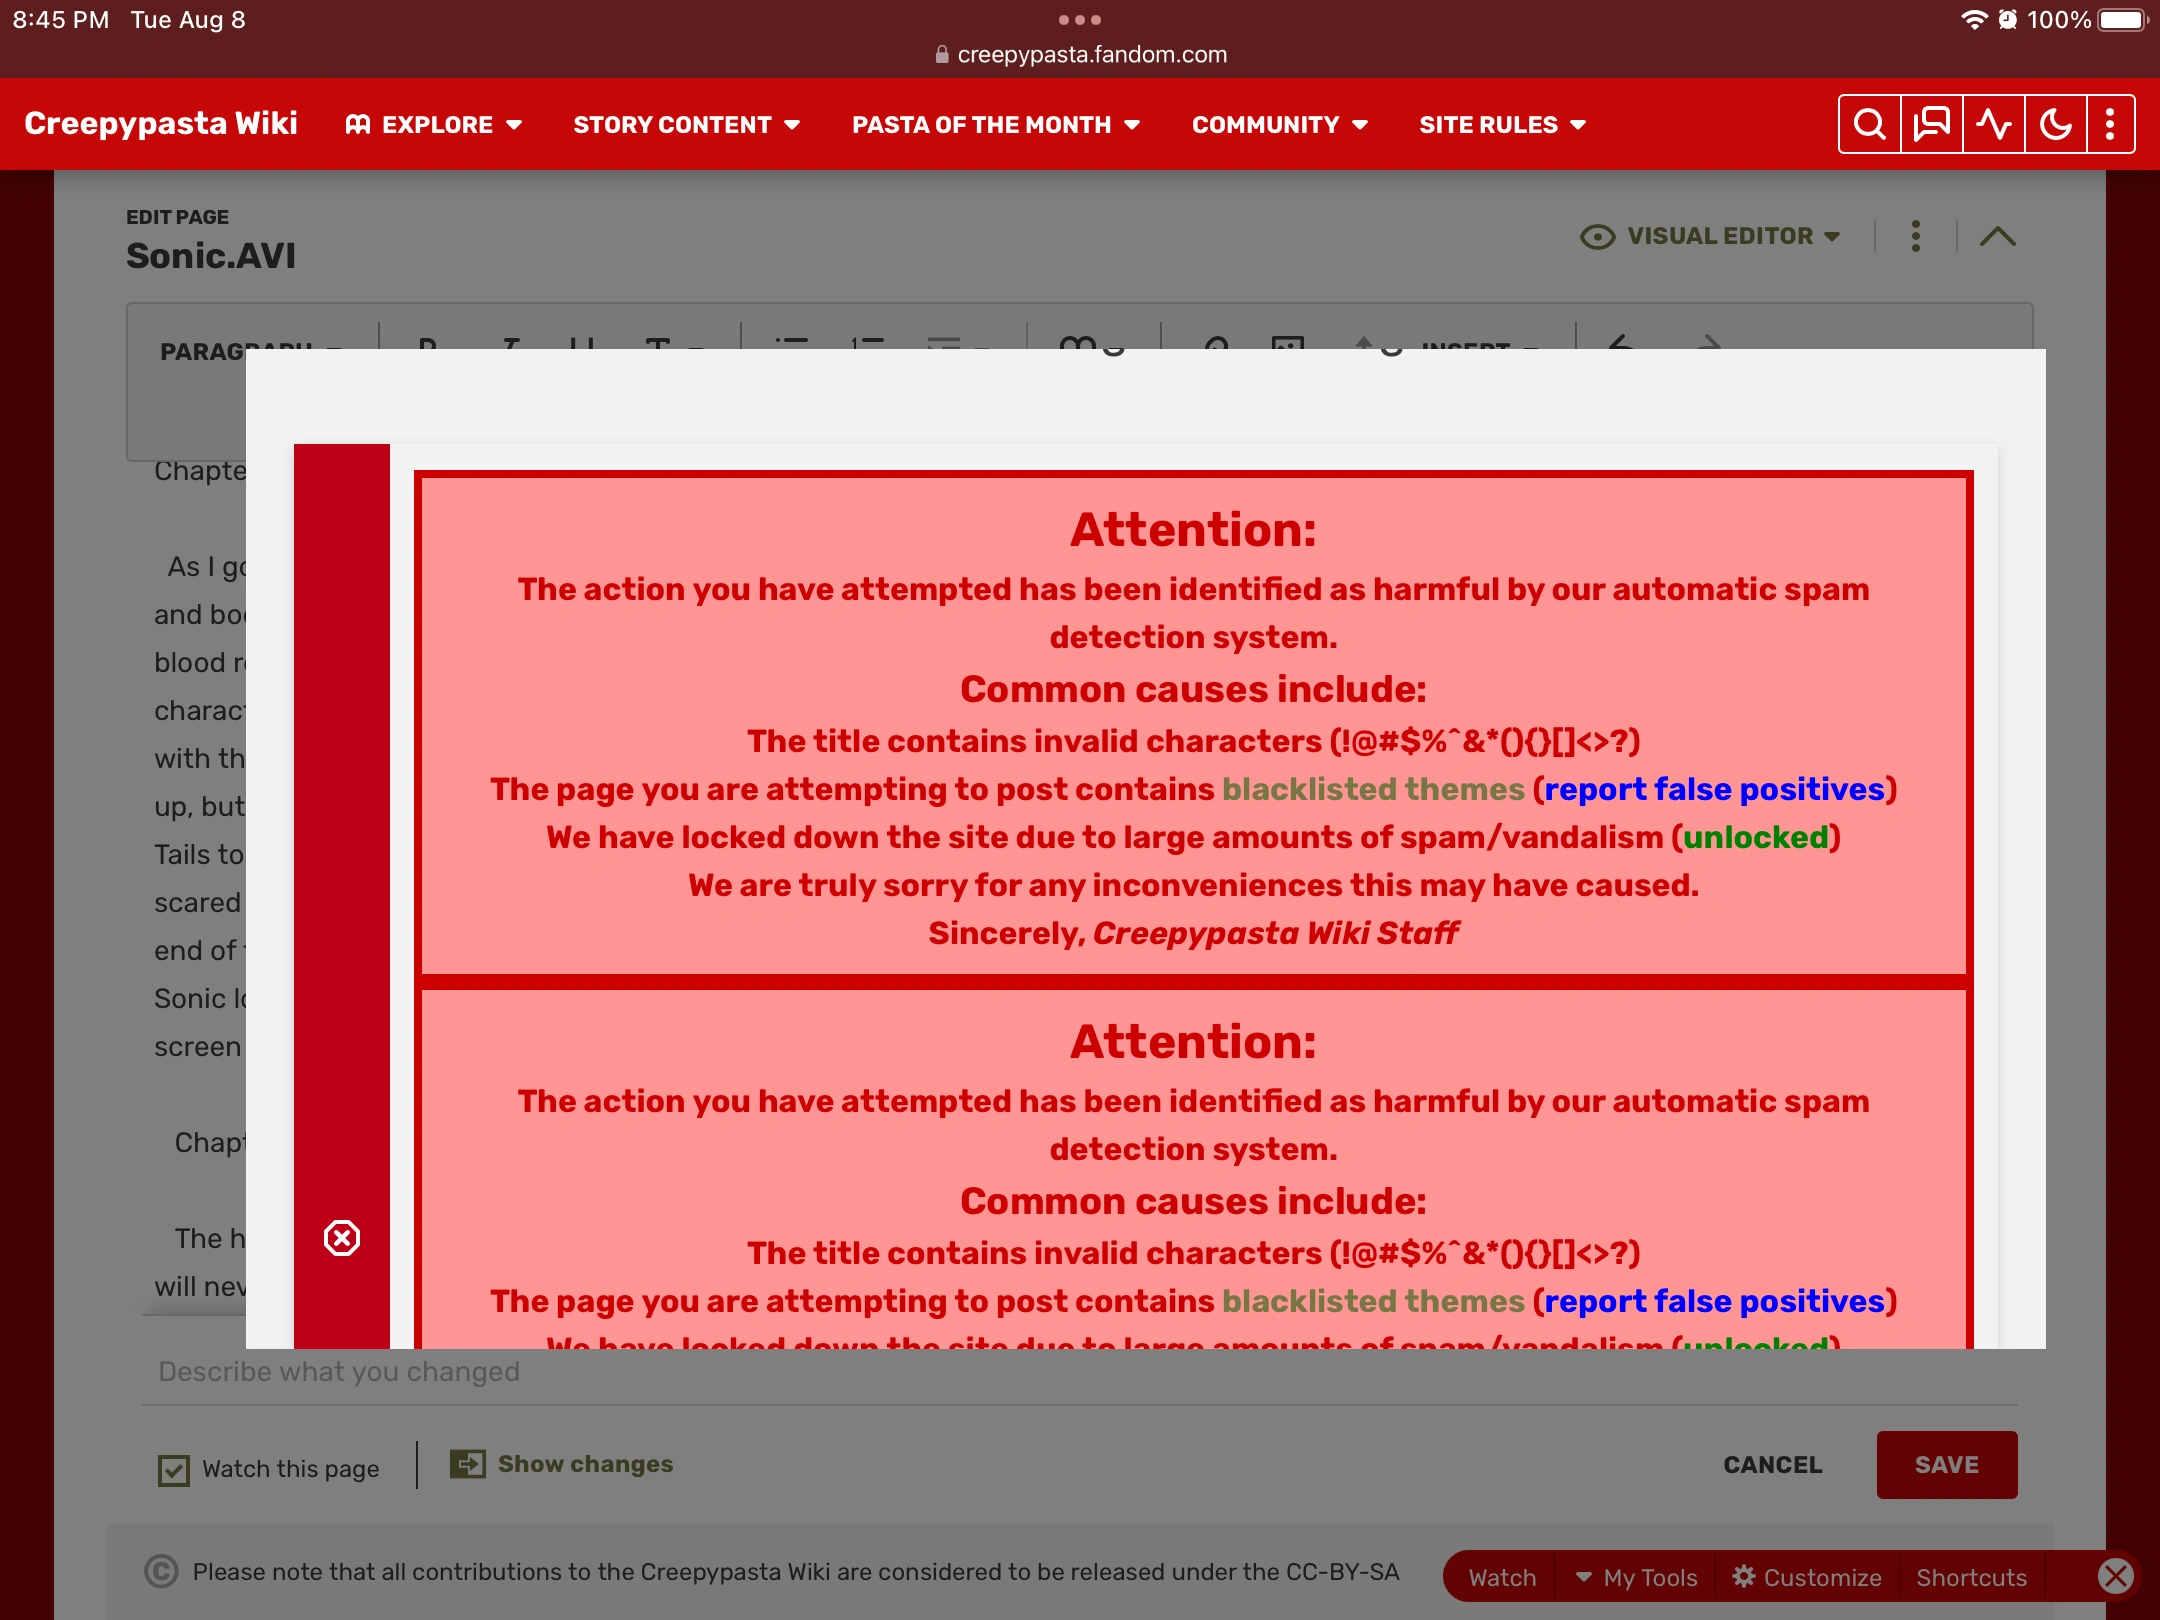Viewport: 2160px width, 1620px height.
Task: Open editor three-dot options menu
Action: [1915, 236]
